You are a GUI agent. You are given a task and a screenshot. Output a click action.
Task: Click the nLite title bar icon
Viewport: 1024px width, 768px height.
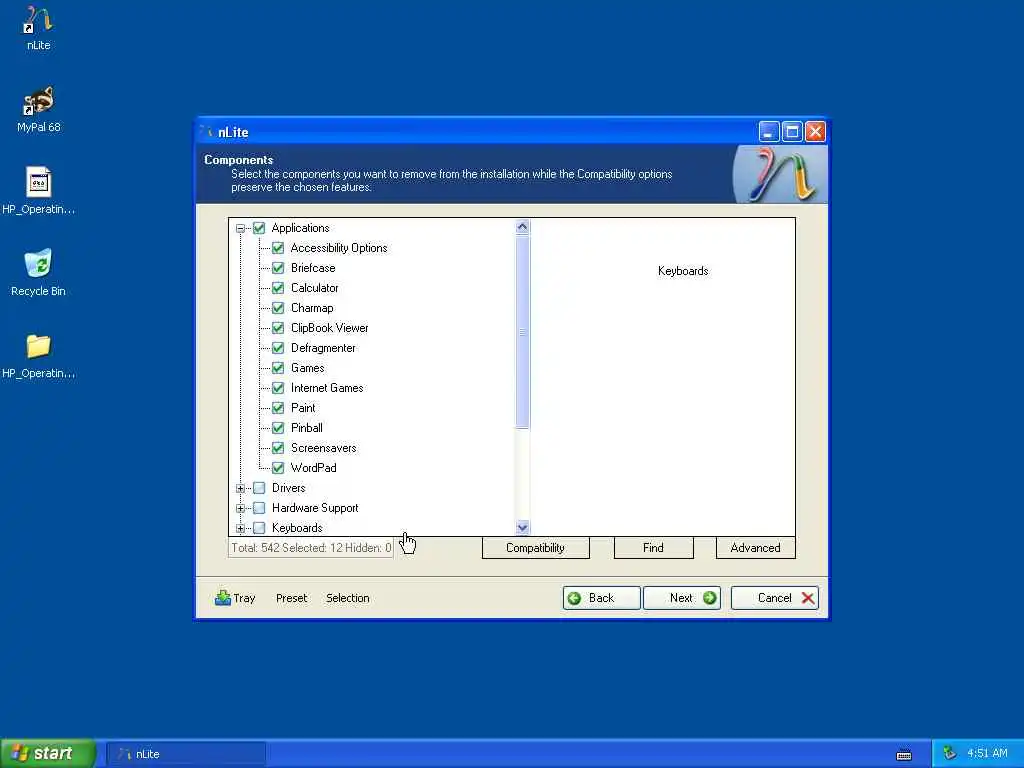[206, 132]
